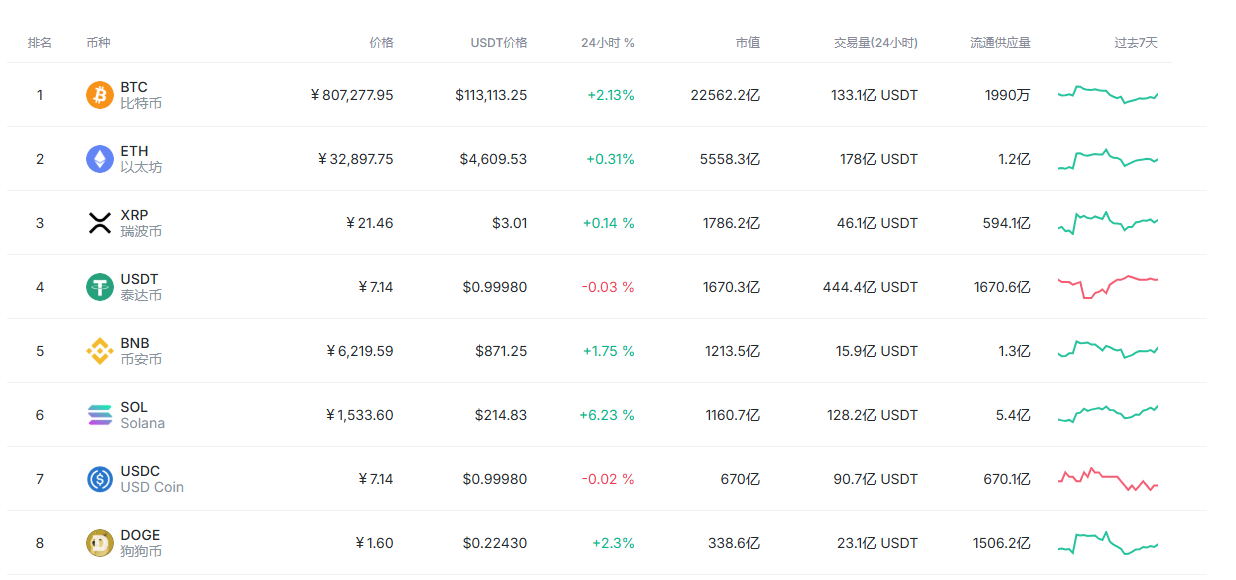The image size is (1236, 580).
Task: Sort by the 交易量(24小时) column header
Action: [x=876, y=43]
